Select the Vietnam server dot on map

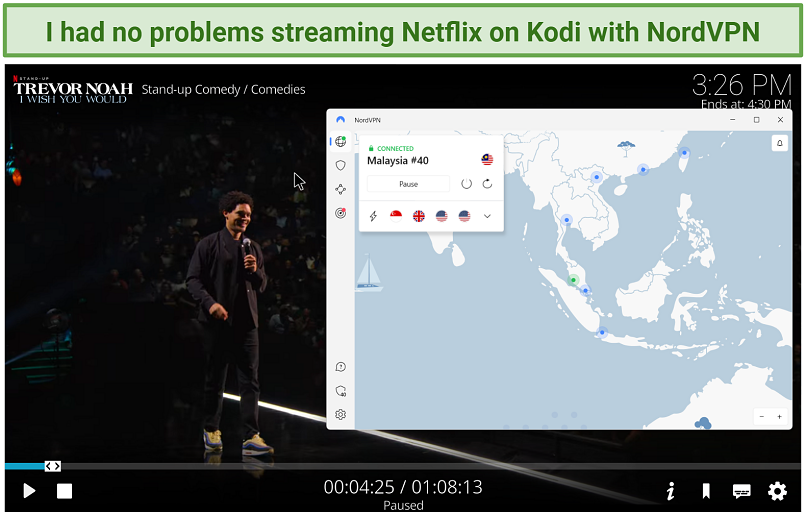596,177
